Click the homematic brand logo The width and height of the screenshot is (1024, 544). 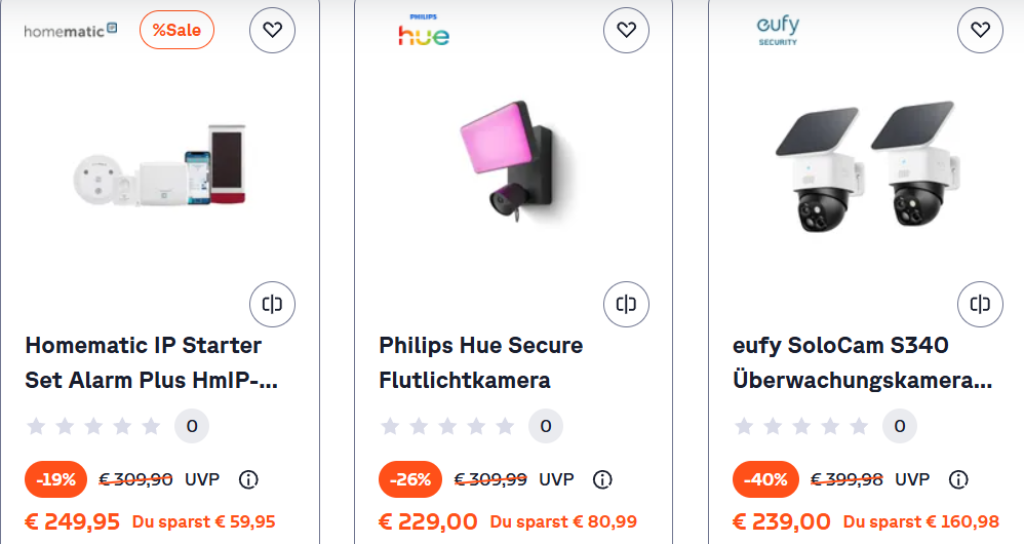click(71, 30)
